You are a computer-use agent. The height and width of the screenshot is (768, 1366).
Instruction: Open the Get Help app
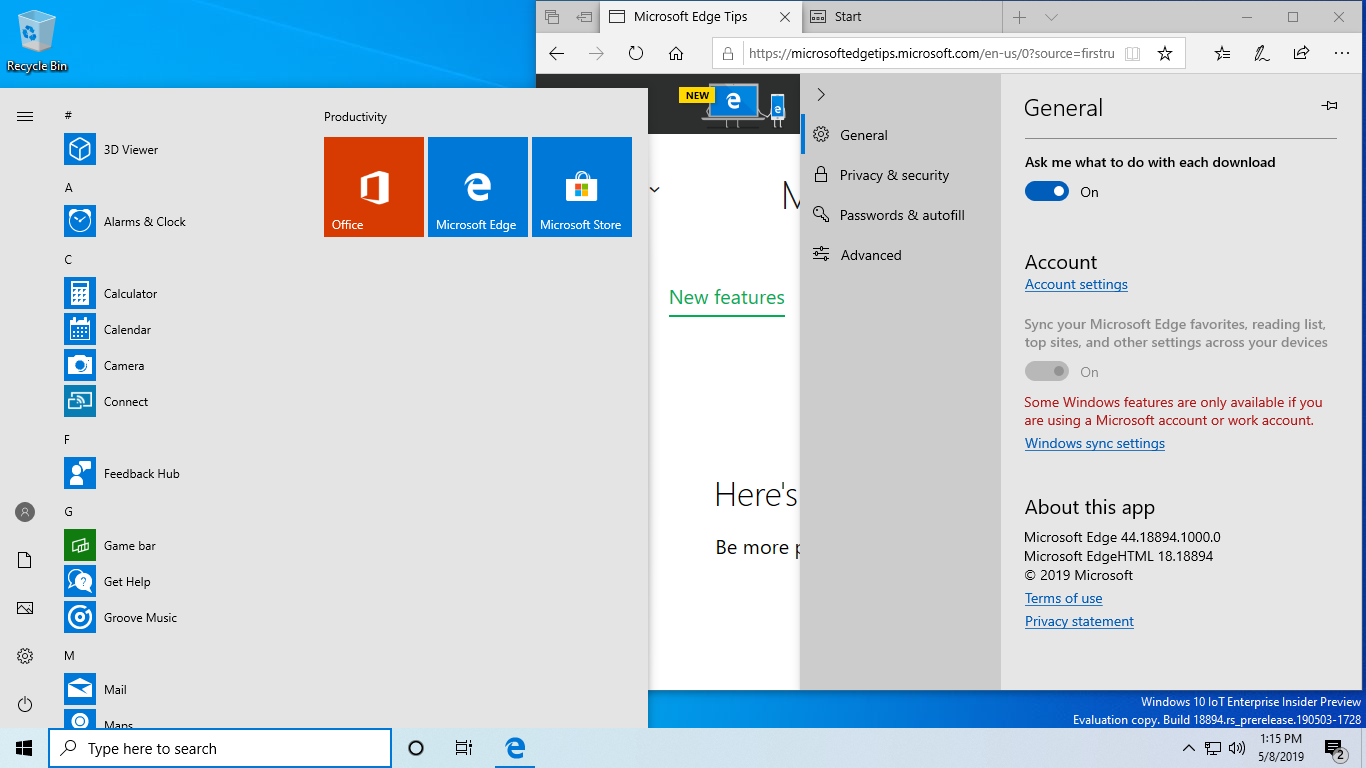point(80,582)
